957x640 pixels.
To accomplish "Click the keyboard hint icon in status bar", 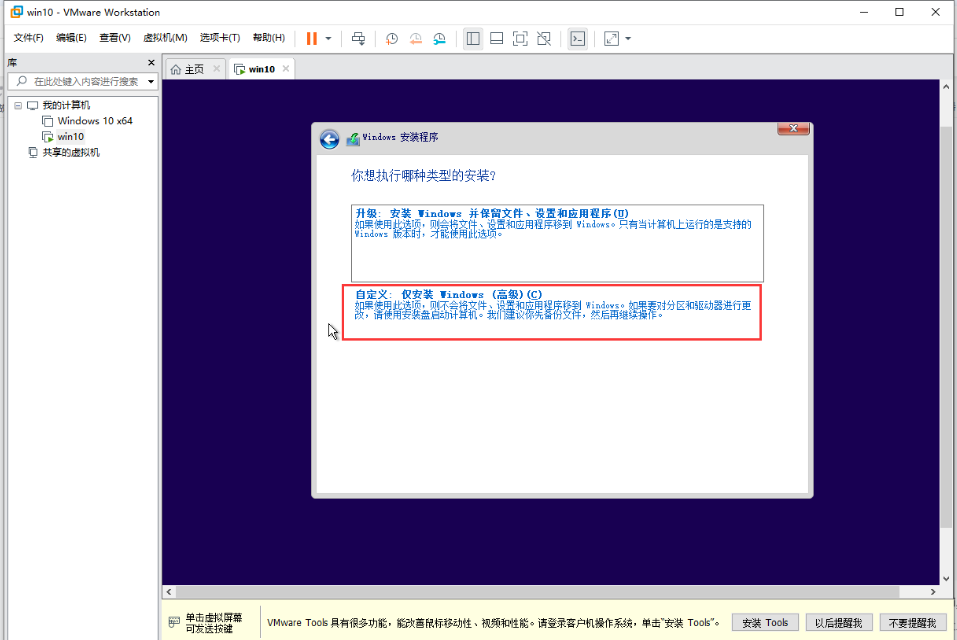I will tap(174, 622).
